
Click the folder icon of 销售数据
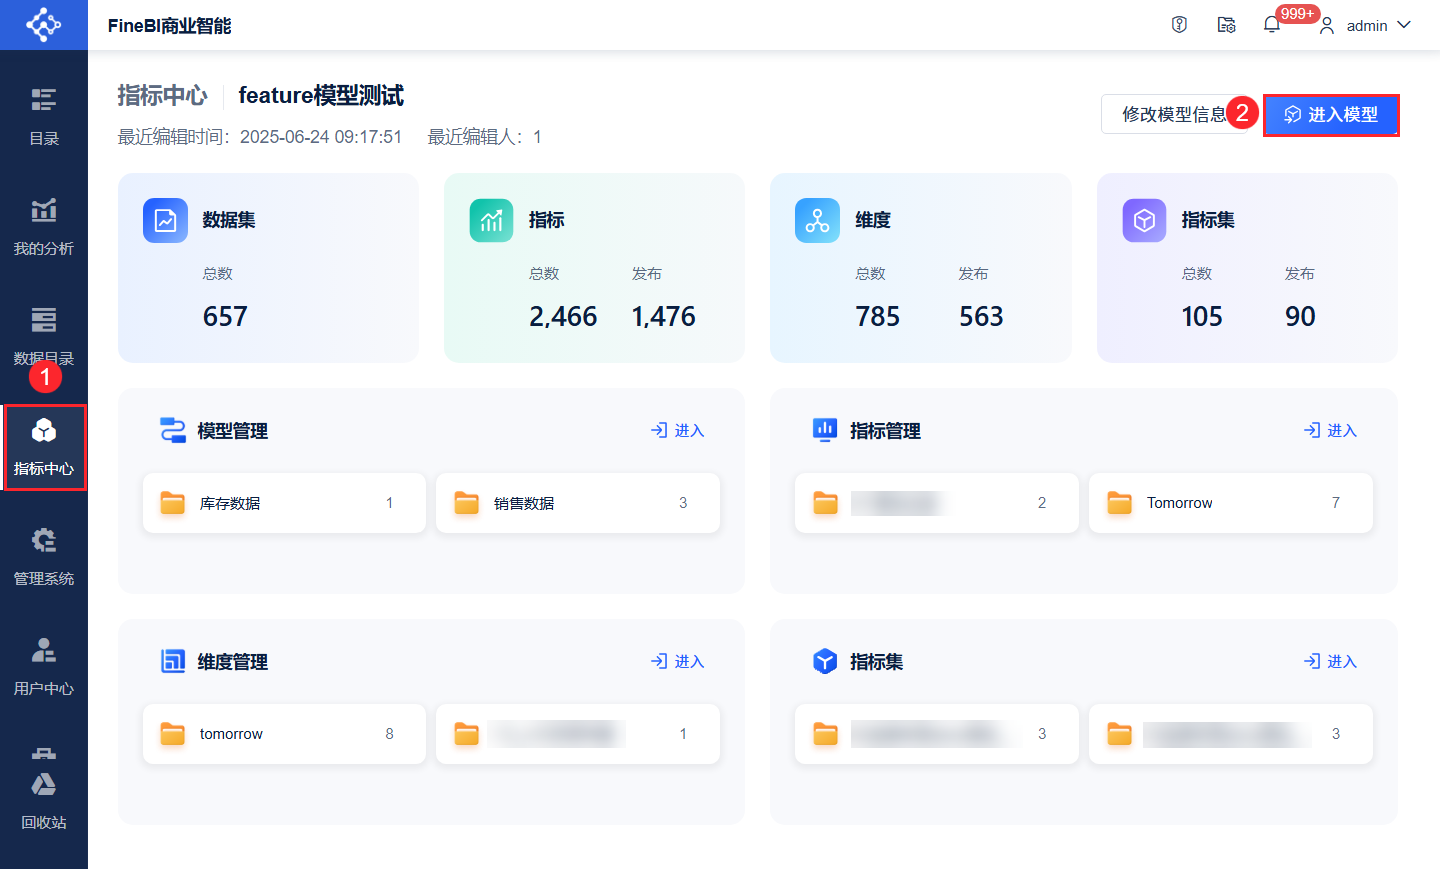click(x=467, y=503)
